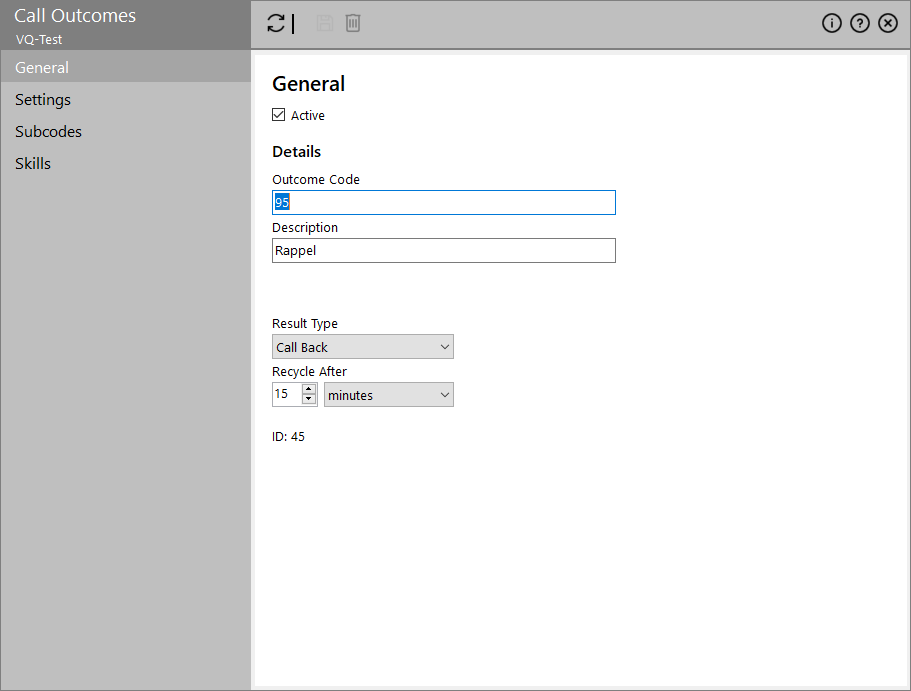Click the trash delete icon

353,24
